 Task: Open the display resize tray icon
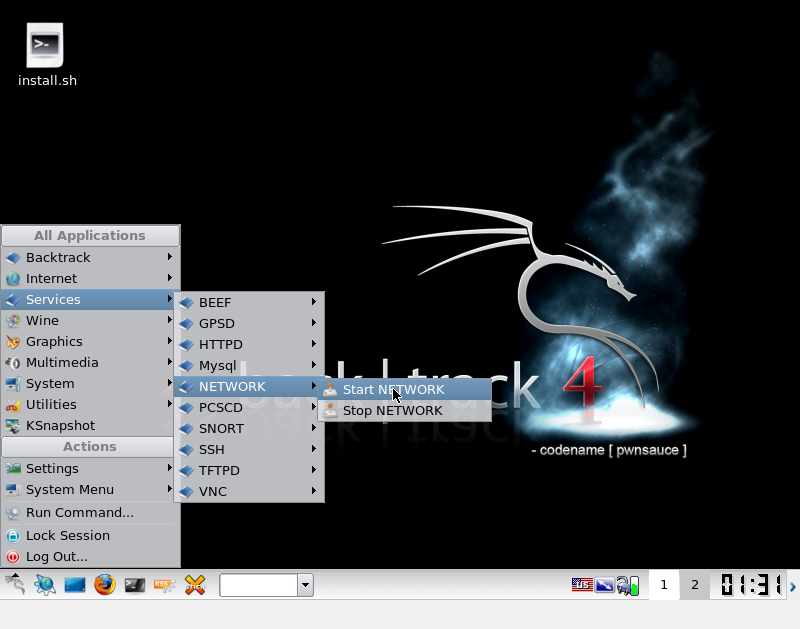tap(605, 585)
